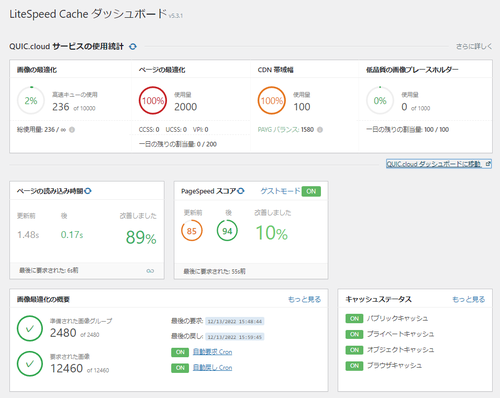Click the UCSS: 0 counter

[176, 130]
